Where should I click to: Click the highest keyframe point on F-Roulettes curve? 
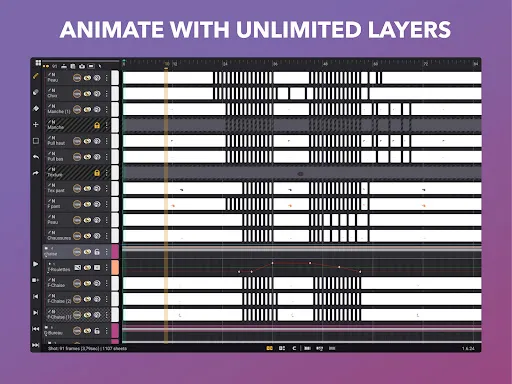(x=272, y=263)
